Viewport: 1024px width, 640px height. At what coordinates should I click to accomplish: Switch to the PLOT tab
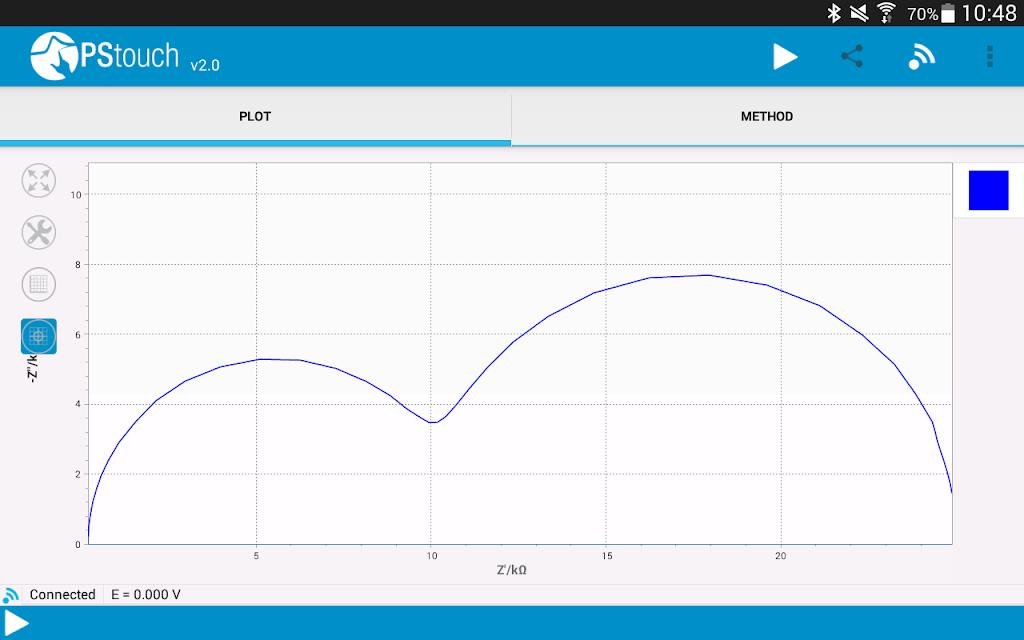pos(255,117)
